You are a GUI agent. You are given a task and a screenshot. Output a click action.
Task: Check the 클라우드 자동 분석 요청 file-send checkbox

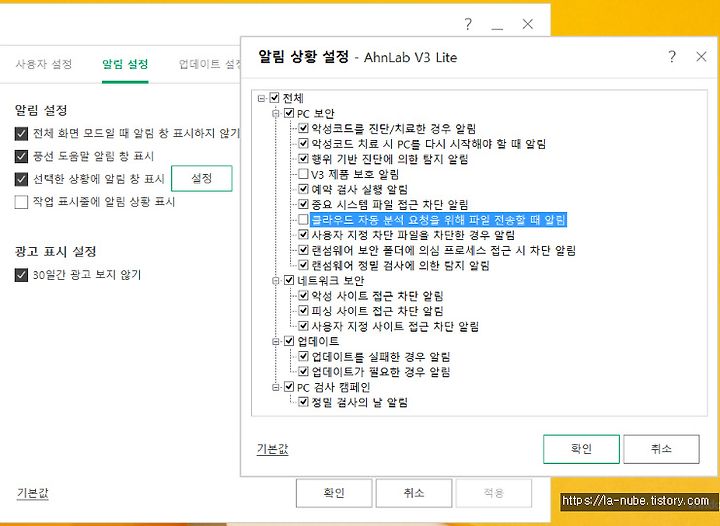[x=303, y=219]
